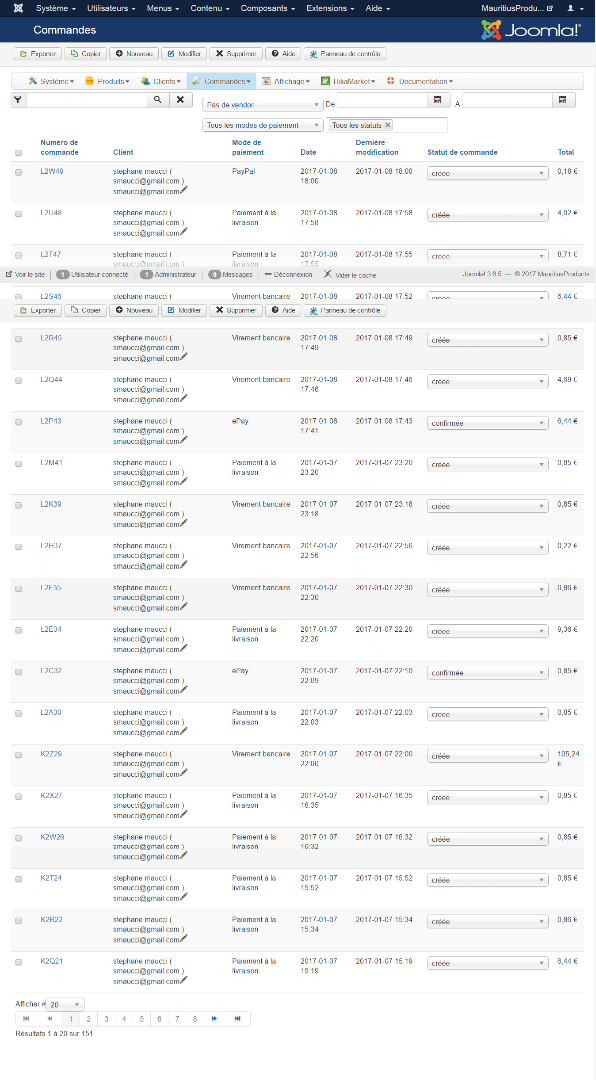The height and width of the screenshot is (1080, 596).
Task: Click edit pencil for order L2P43 client
Action: click(x=184, y=440)
